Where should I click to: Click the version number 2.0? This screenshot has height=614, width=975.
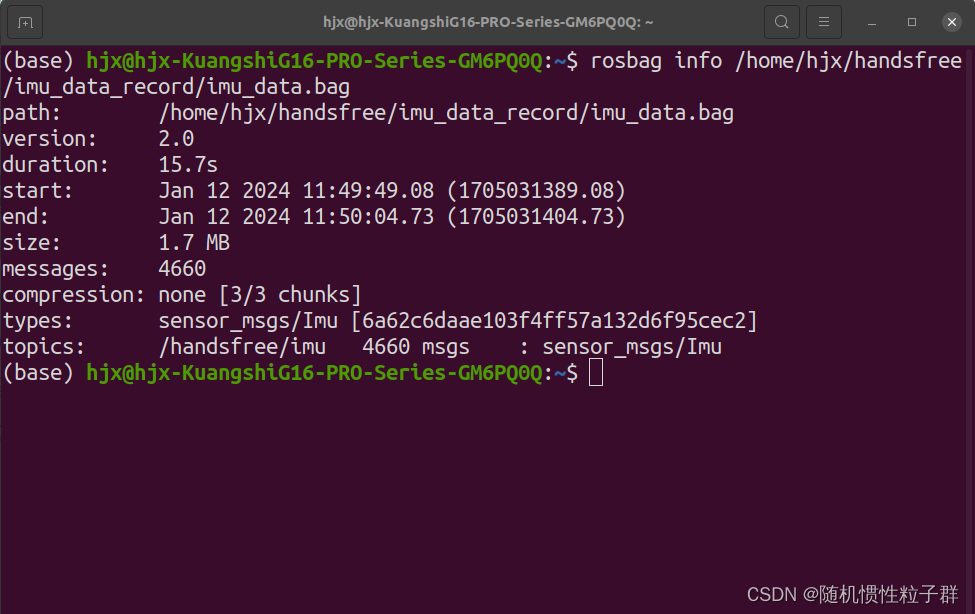[177, 138]
